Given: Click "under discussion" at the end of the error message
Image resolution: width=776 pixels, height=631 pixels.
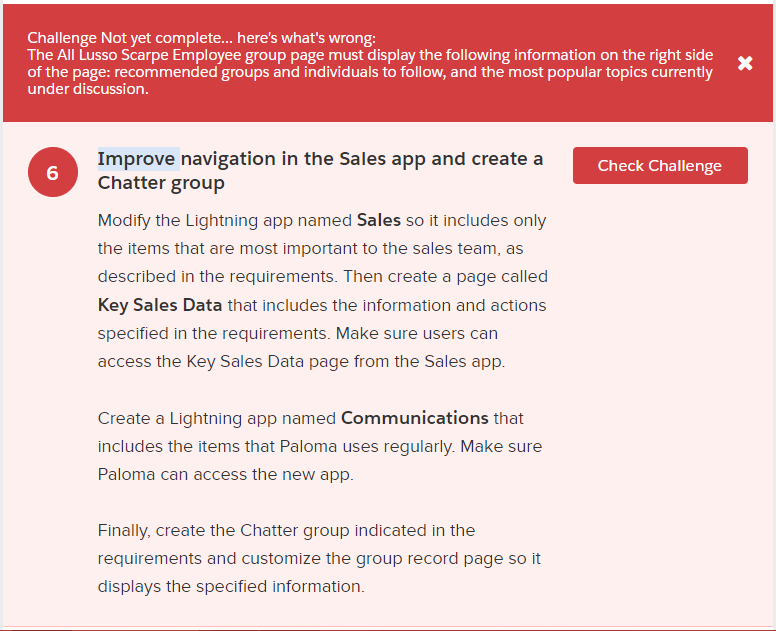Looking at the screenshot, I should (x=88, y=89).
